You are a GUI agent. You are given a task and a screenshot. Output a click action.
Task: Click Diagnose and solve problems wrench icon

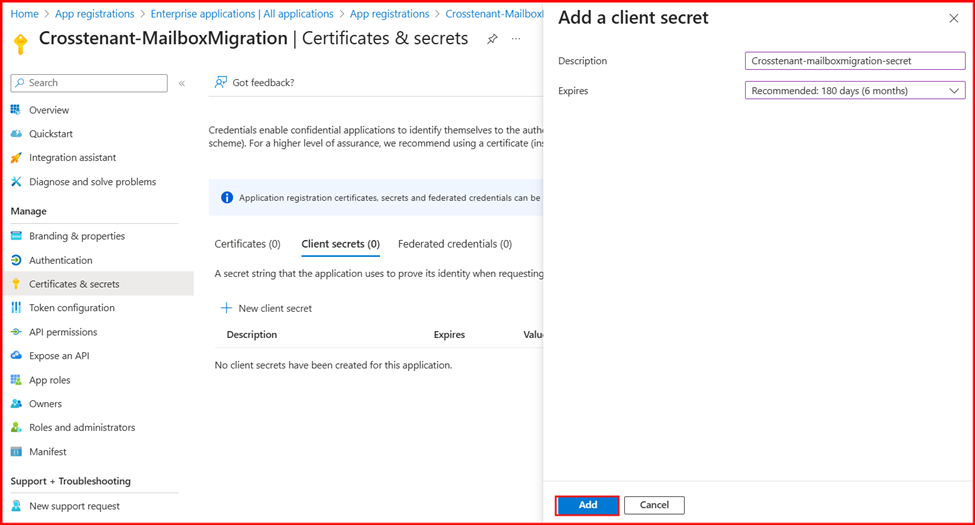click(x=16, y=182)
